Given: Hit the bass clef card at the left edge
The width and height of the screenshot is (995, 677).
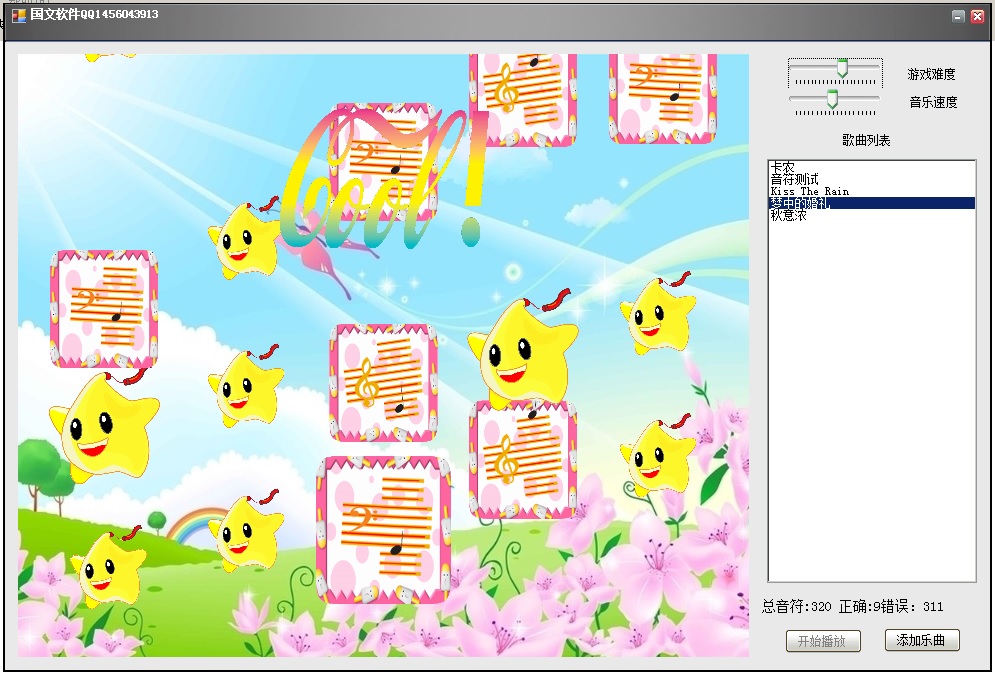Looking at the screenshot, I should pos(104,309).
